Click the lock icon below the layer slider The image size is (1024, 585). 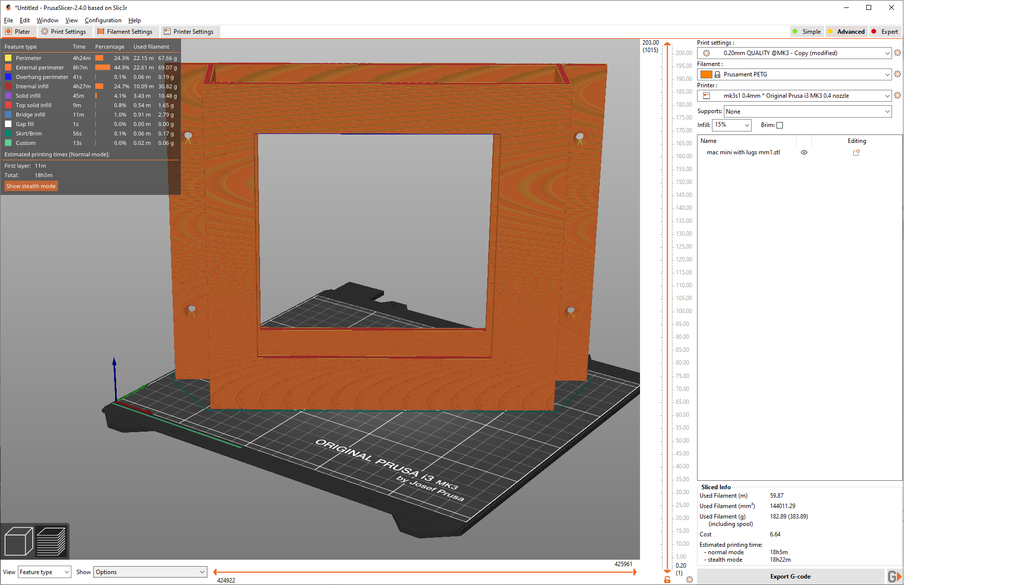[667, 580]
